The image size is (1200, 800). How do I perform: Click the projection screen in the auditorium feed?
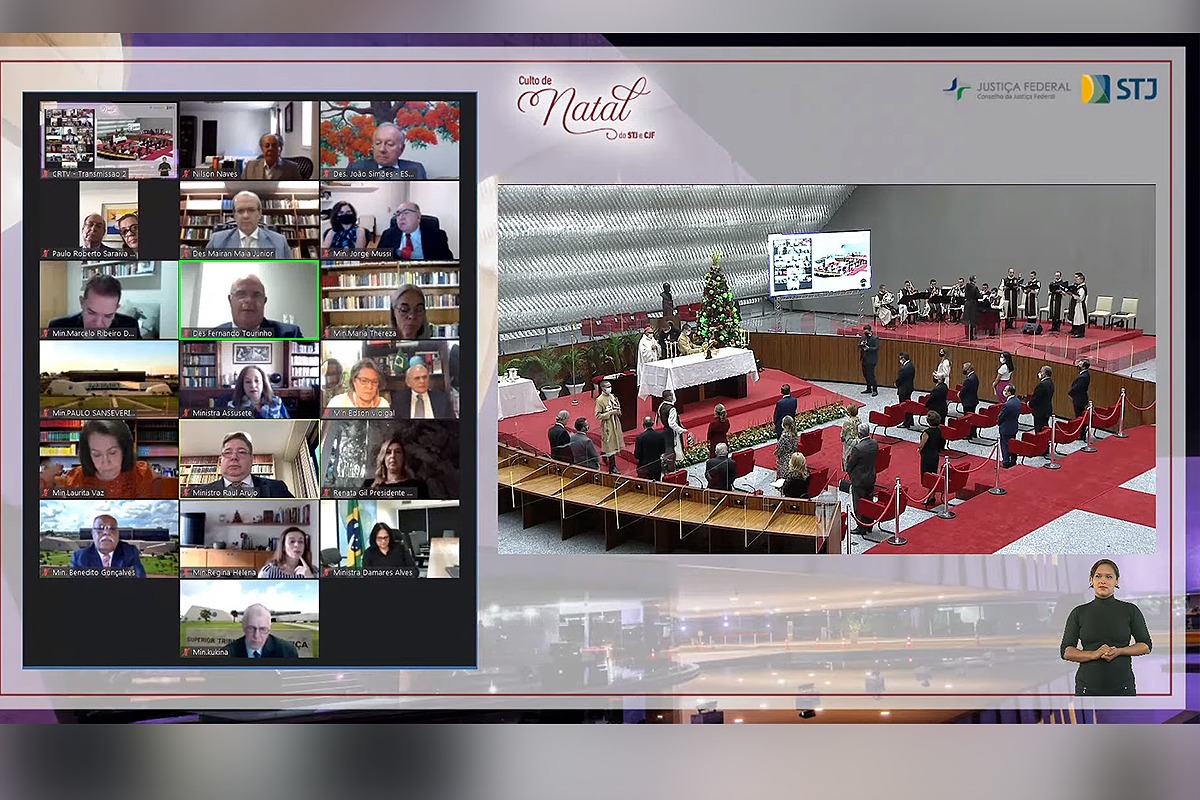818,263
